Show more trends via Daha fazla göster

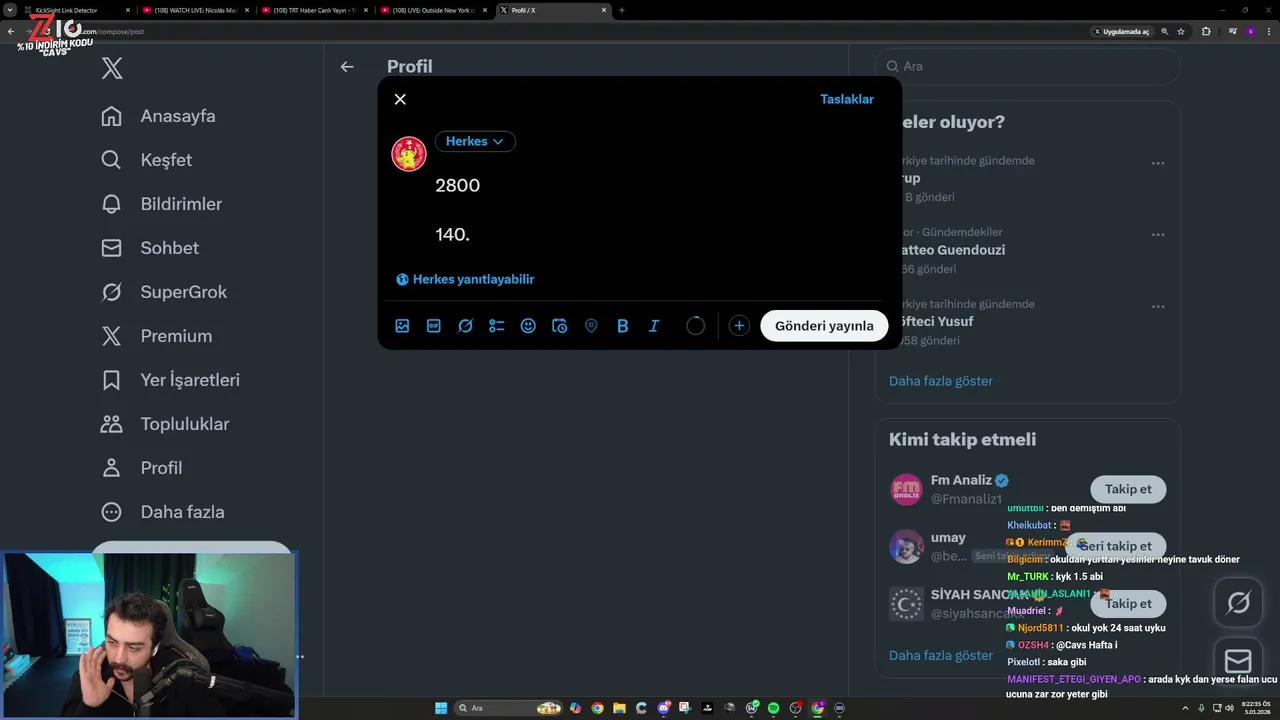point(941,381)
